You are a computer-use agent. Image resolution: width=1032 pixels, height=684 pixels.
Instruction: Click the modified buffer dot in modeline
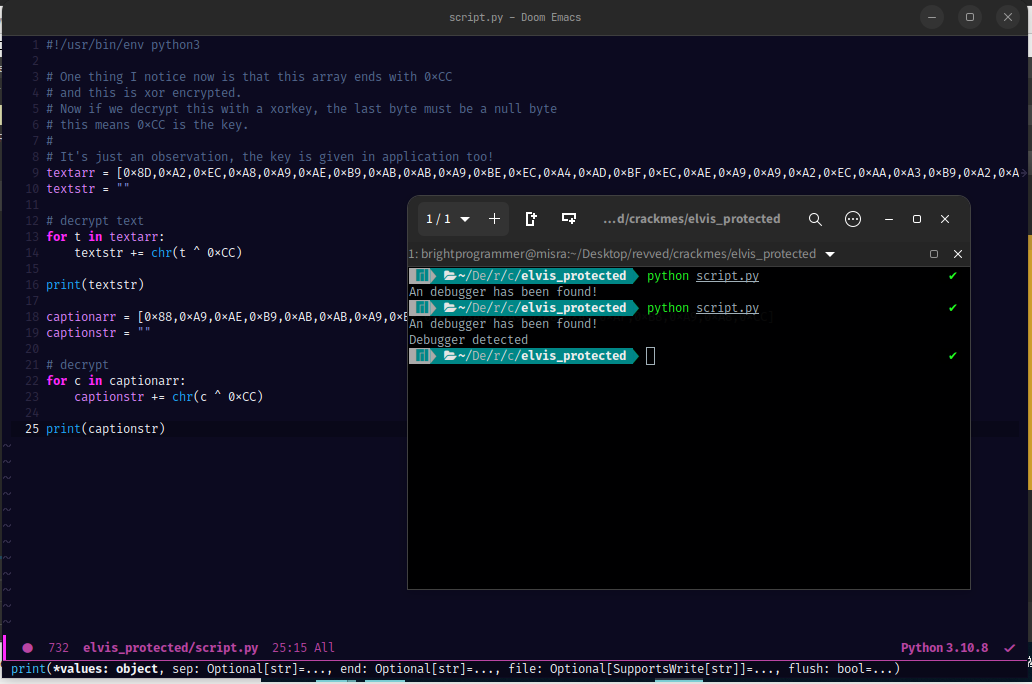(x=28, y=648)
